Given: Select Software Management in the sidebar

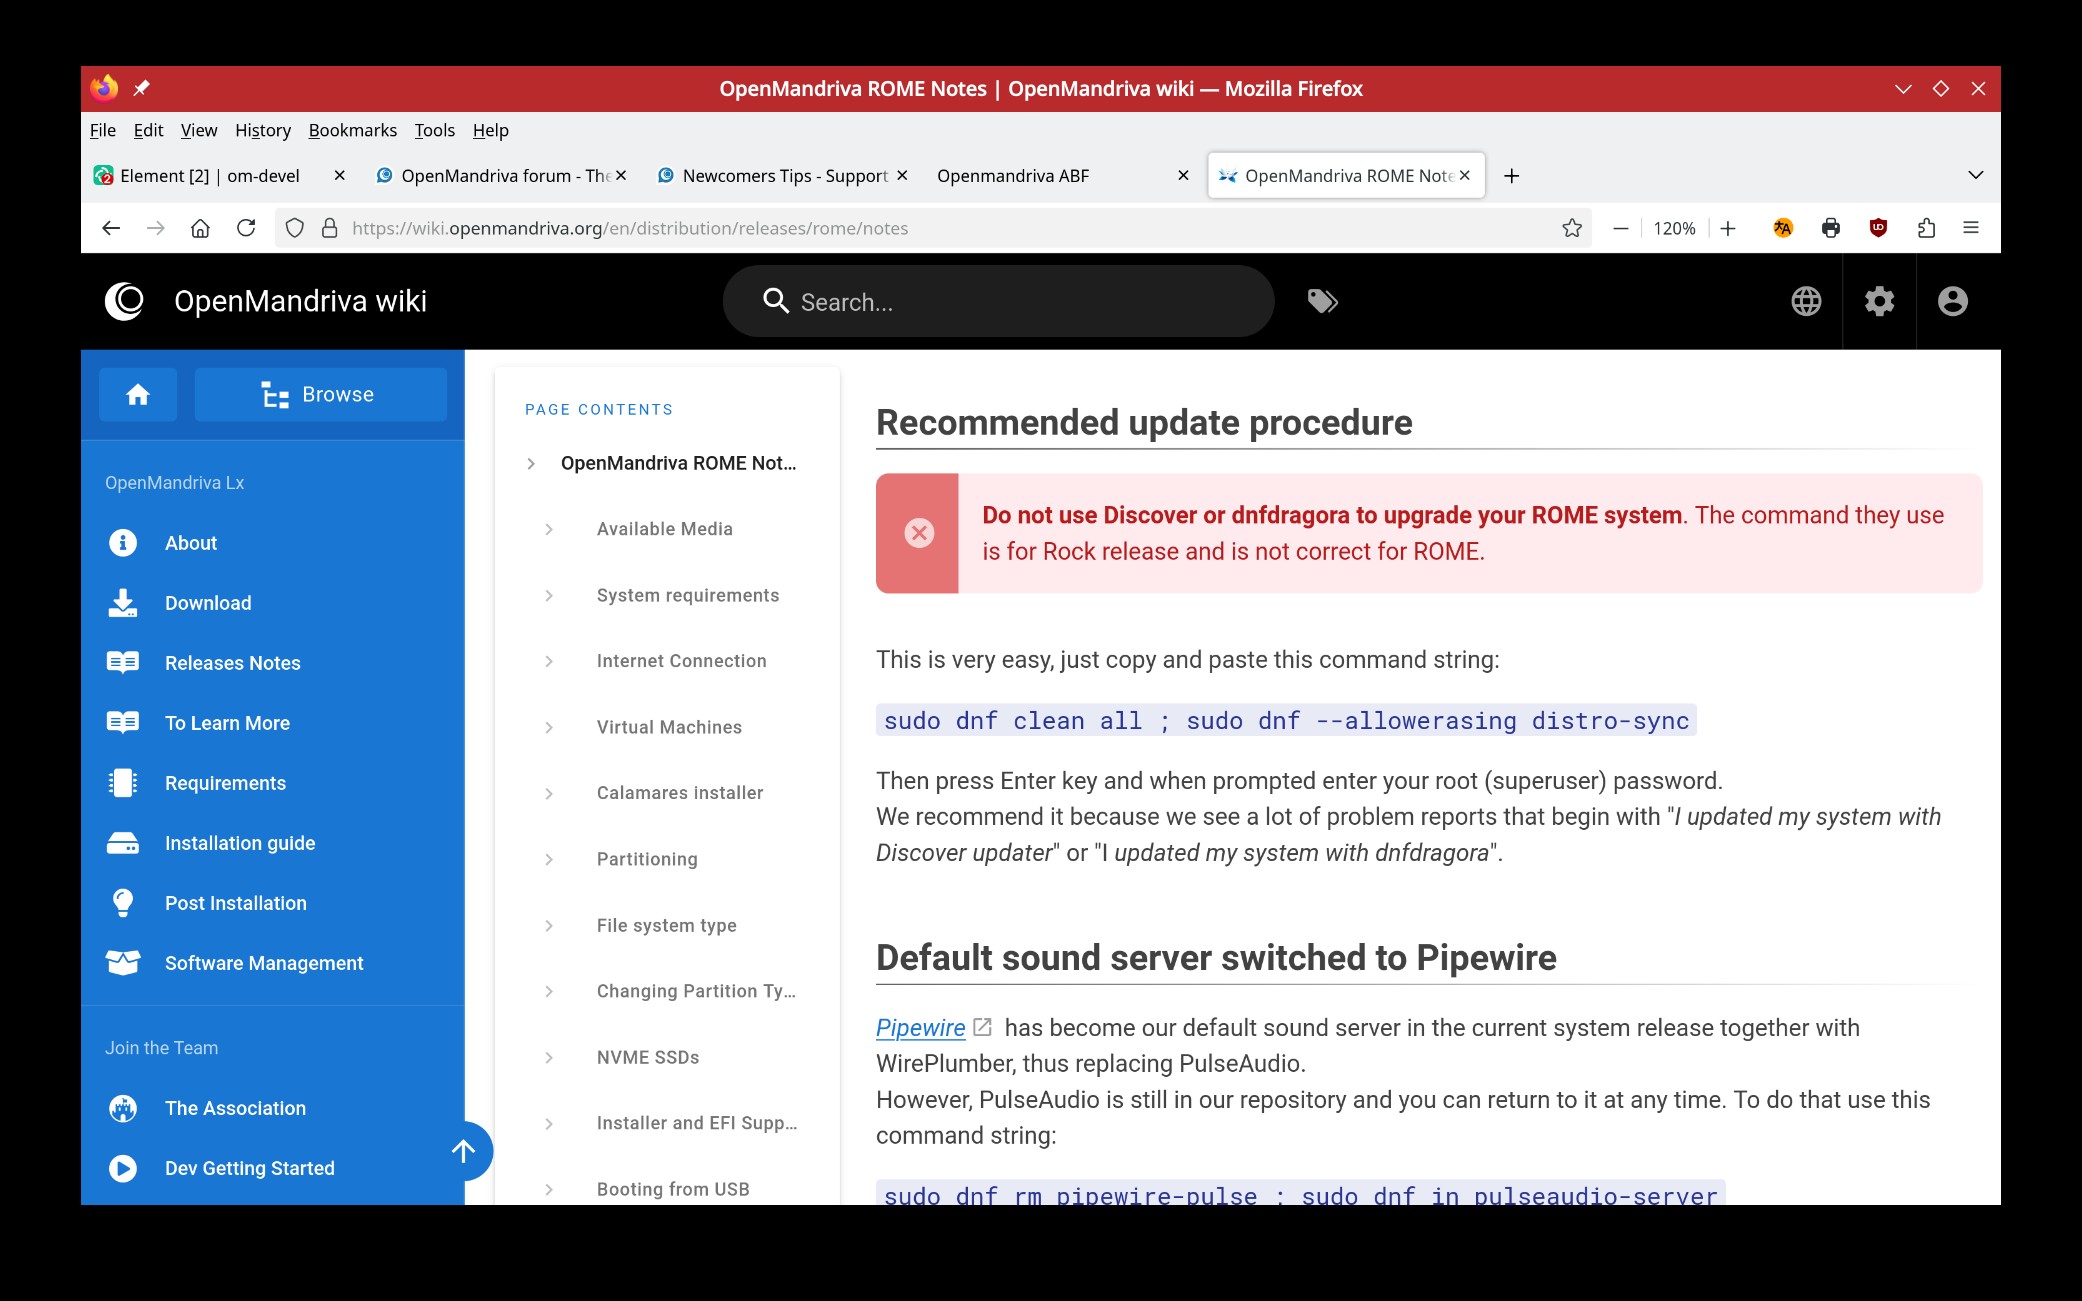Looking at the screenshot, I should (x=263, y=963).
